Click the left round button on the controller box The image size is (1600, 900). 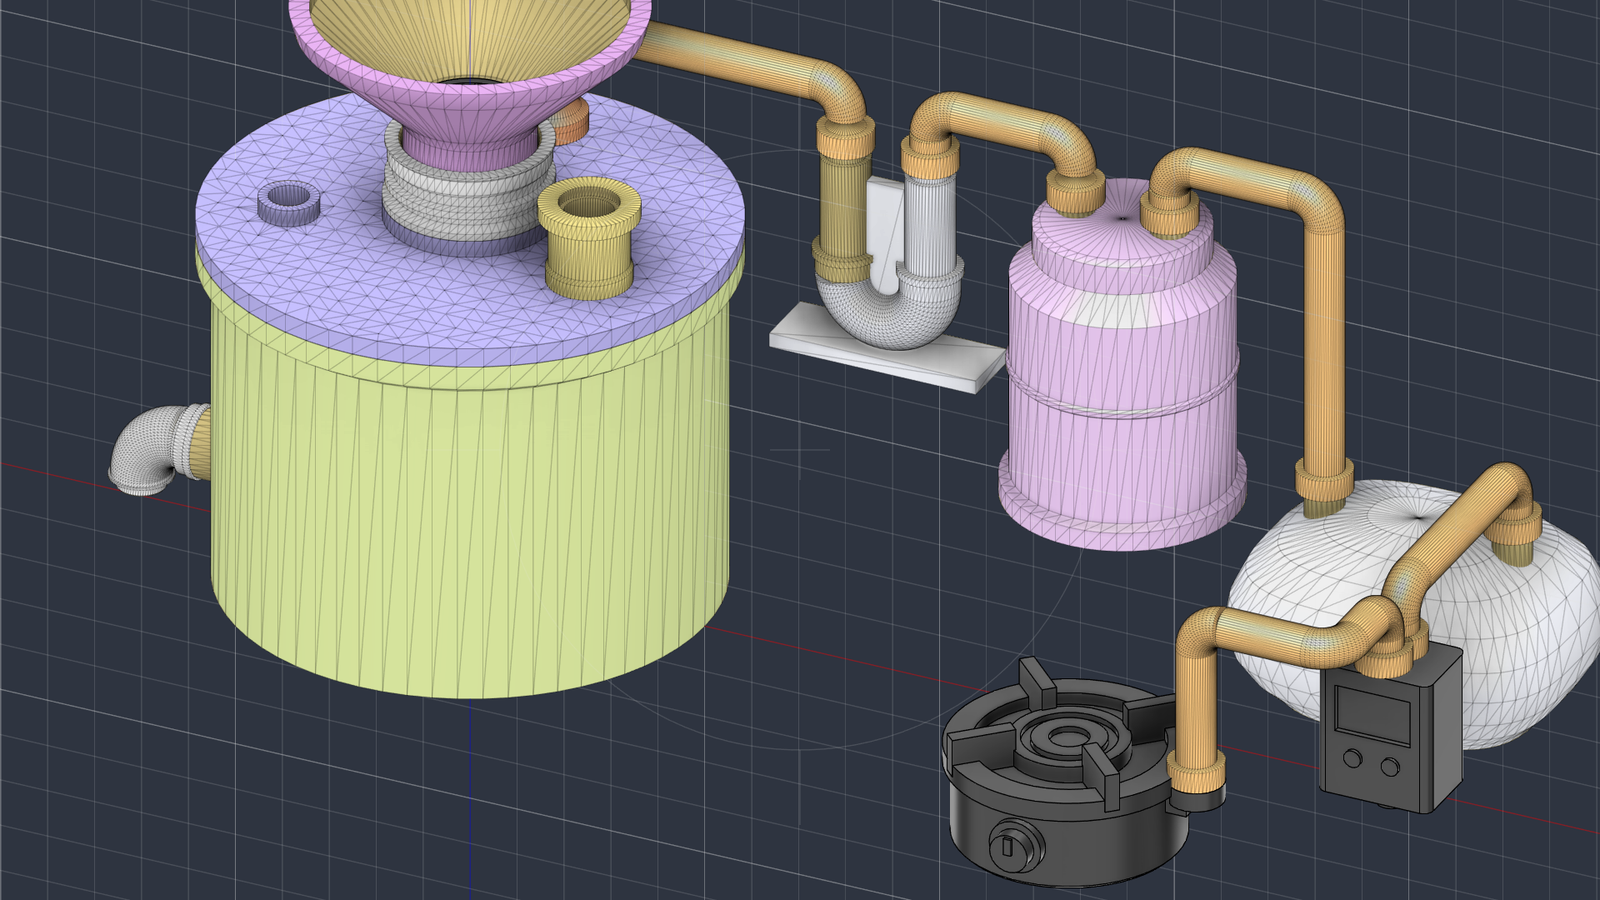(1353, 759)
